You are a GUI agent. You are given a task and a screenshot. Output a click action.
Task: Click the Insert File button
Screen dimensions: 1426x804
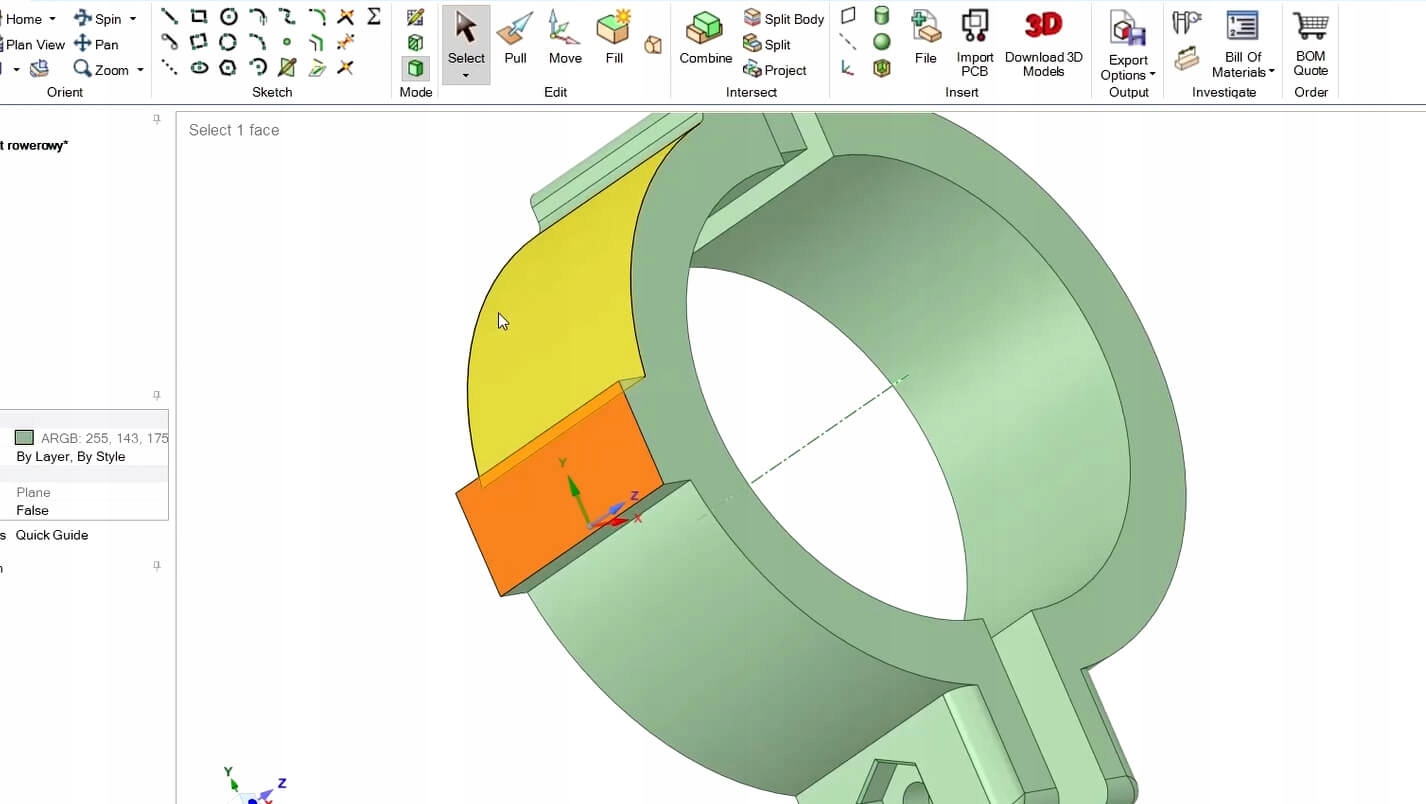click(x=926, y=39)
